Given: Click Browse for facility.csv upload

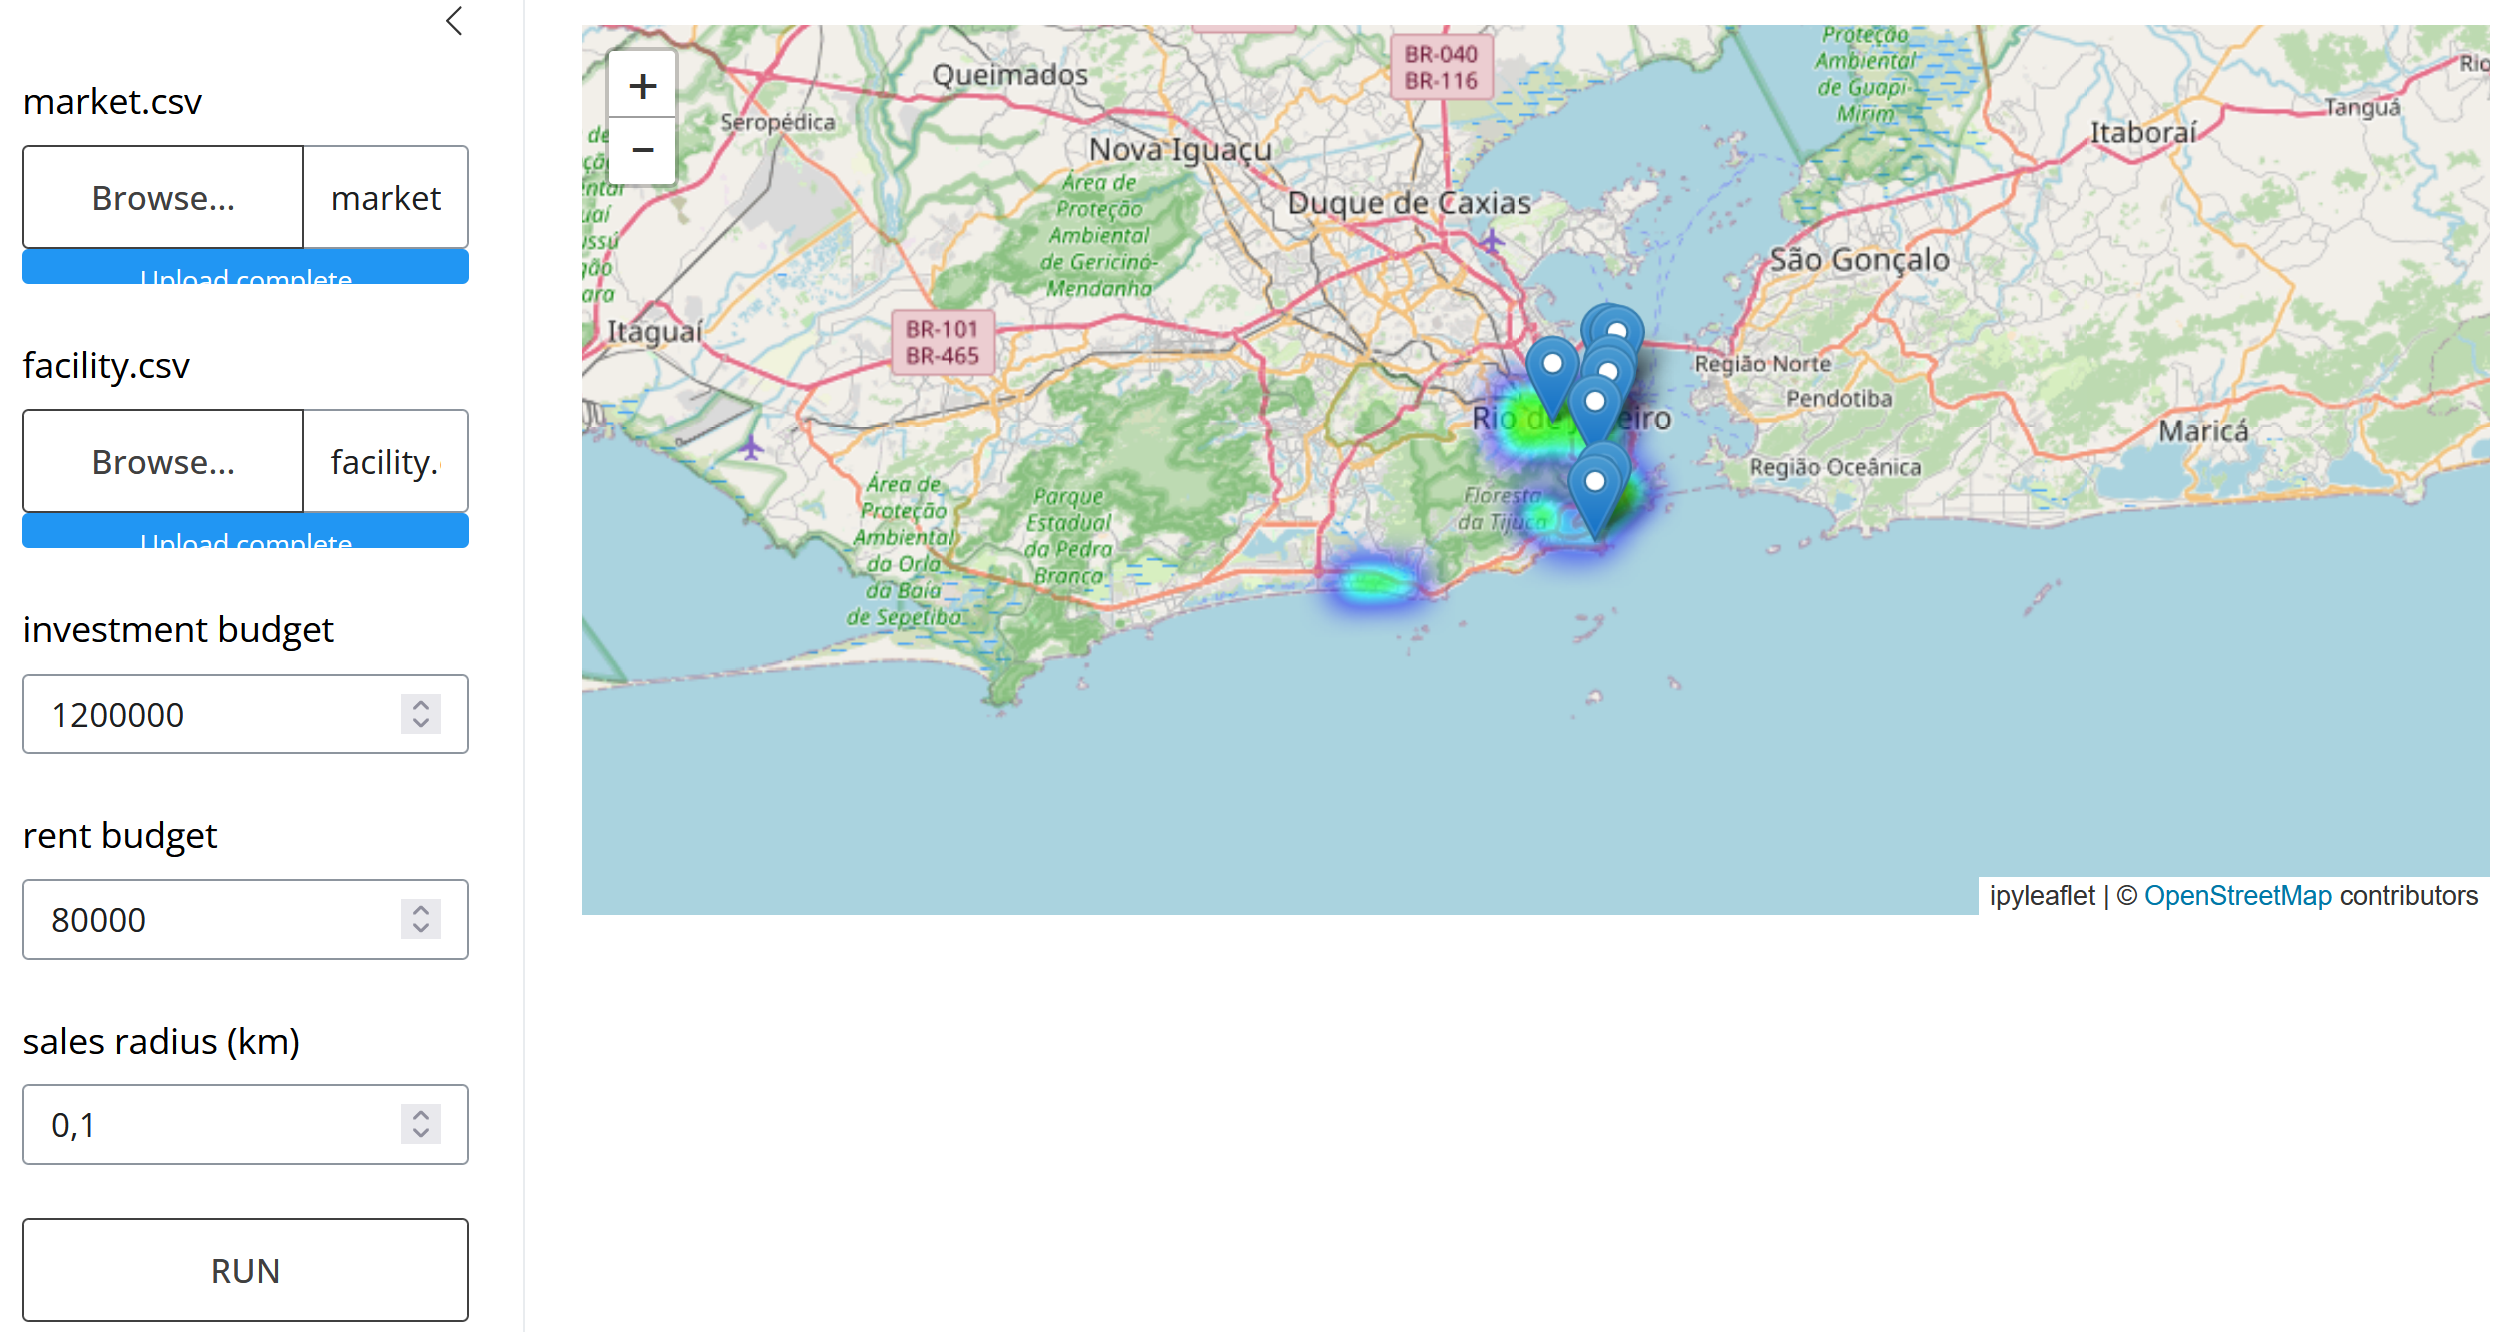Looking at the screenshot, I should tap(163, 462).
